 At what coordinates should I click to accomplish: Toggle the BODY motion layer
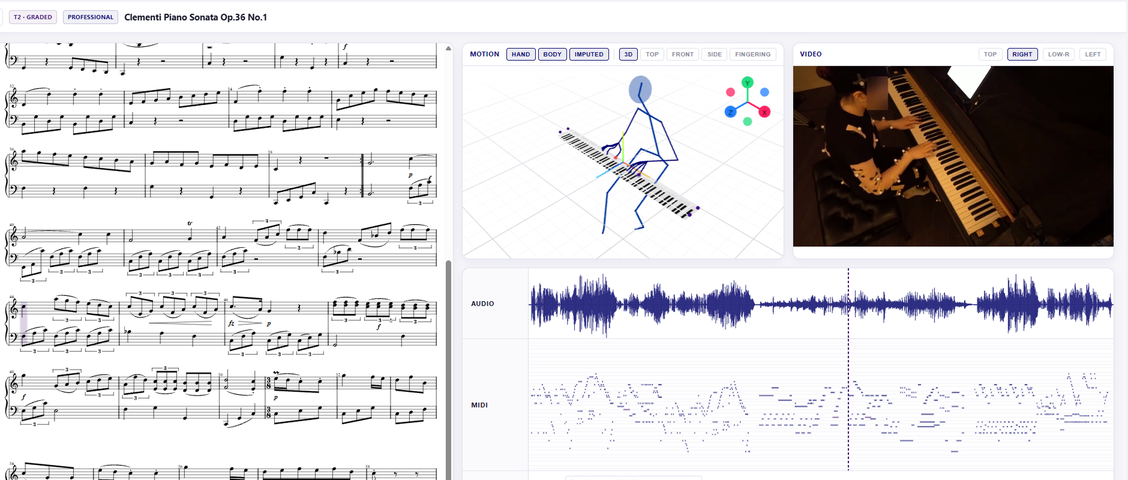coord(552,54)
